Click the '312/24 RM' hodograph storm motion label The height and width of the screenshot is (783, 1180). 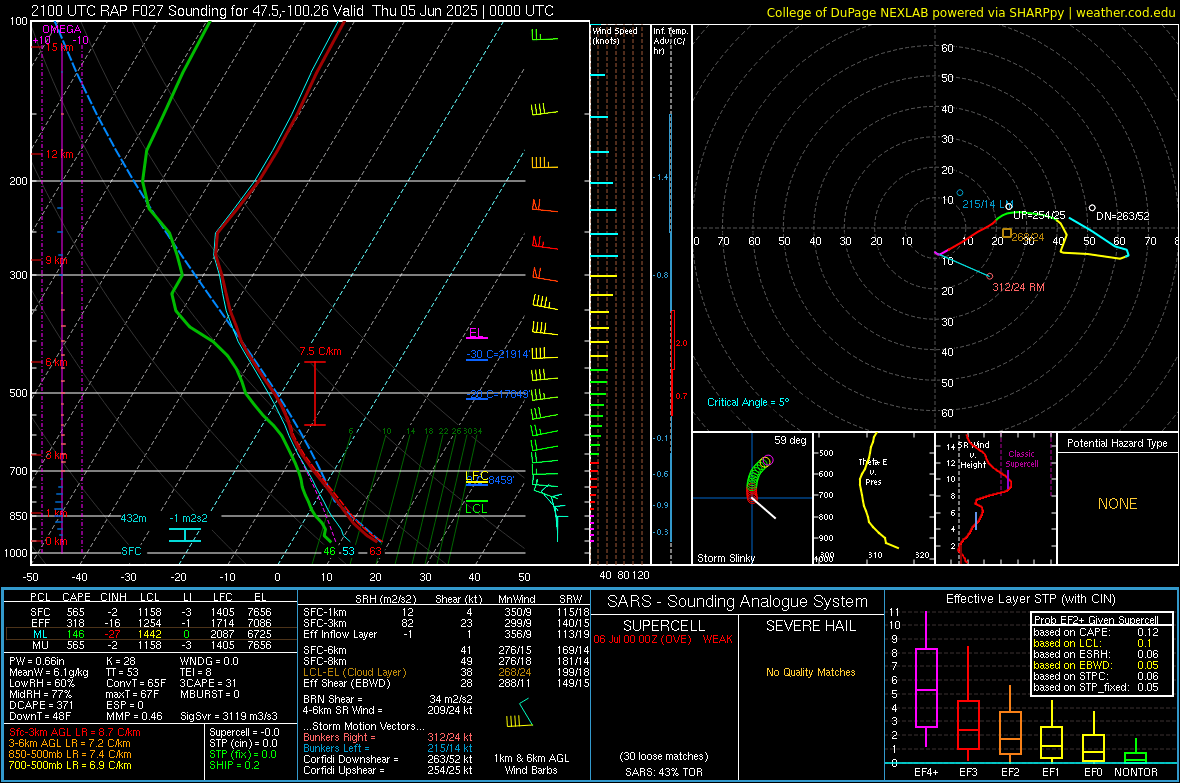[1018, 288]
